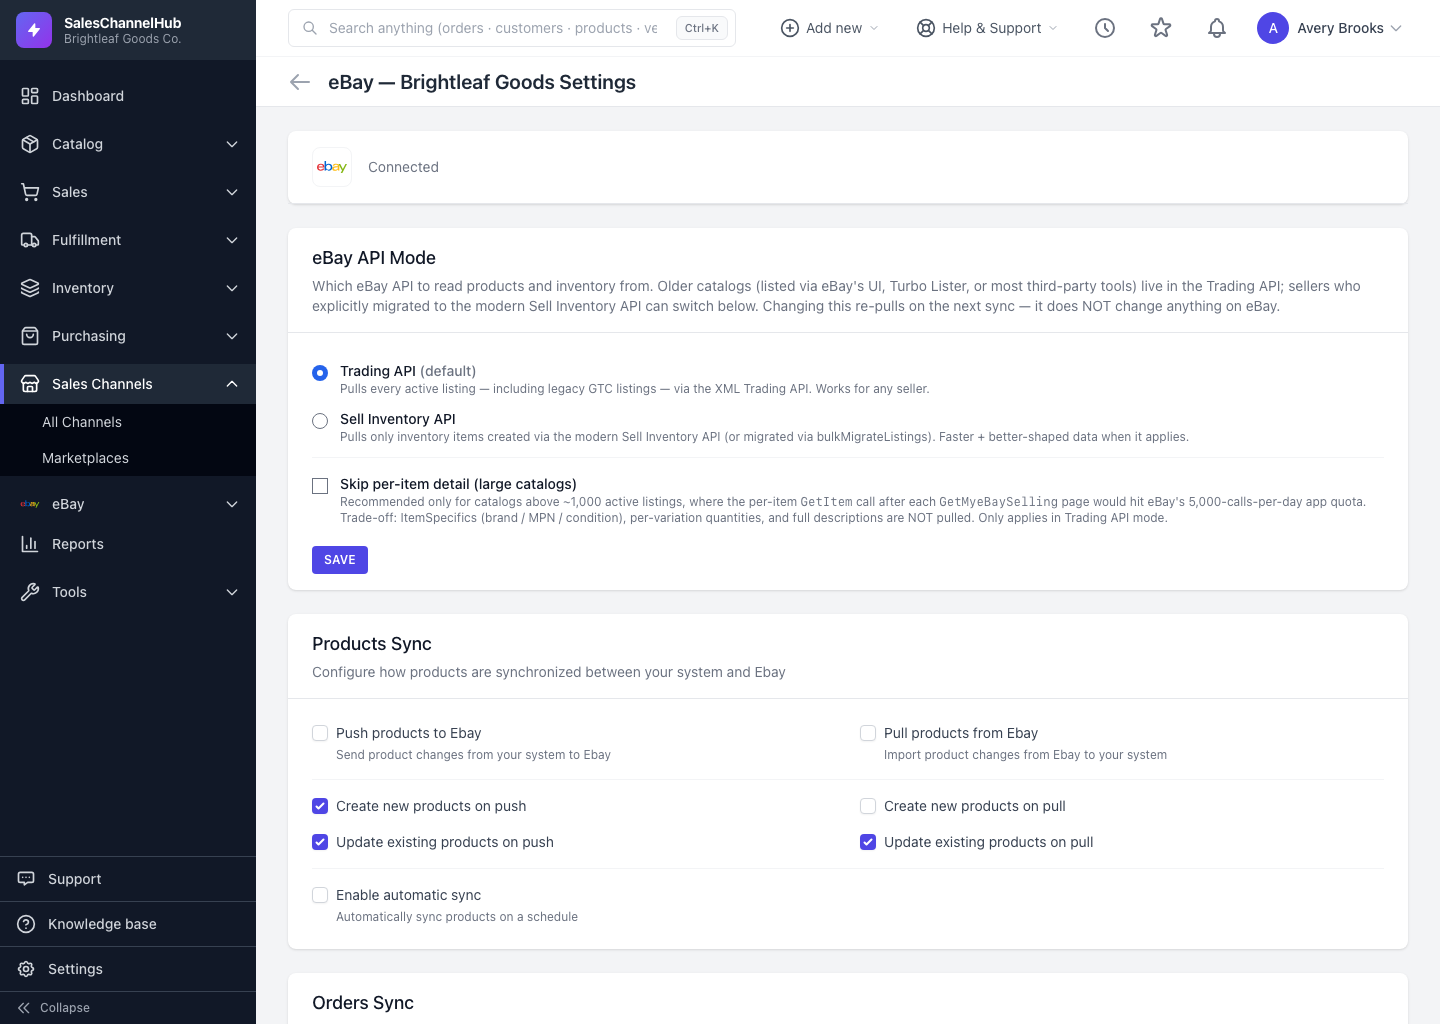The width and height of the screenshot is (1440, 1024).
Task: Open Help & Support dropdown arrow
Action: pos(1053,28)
